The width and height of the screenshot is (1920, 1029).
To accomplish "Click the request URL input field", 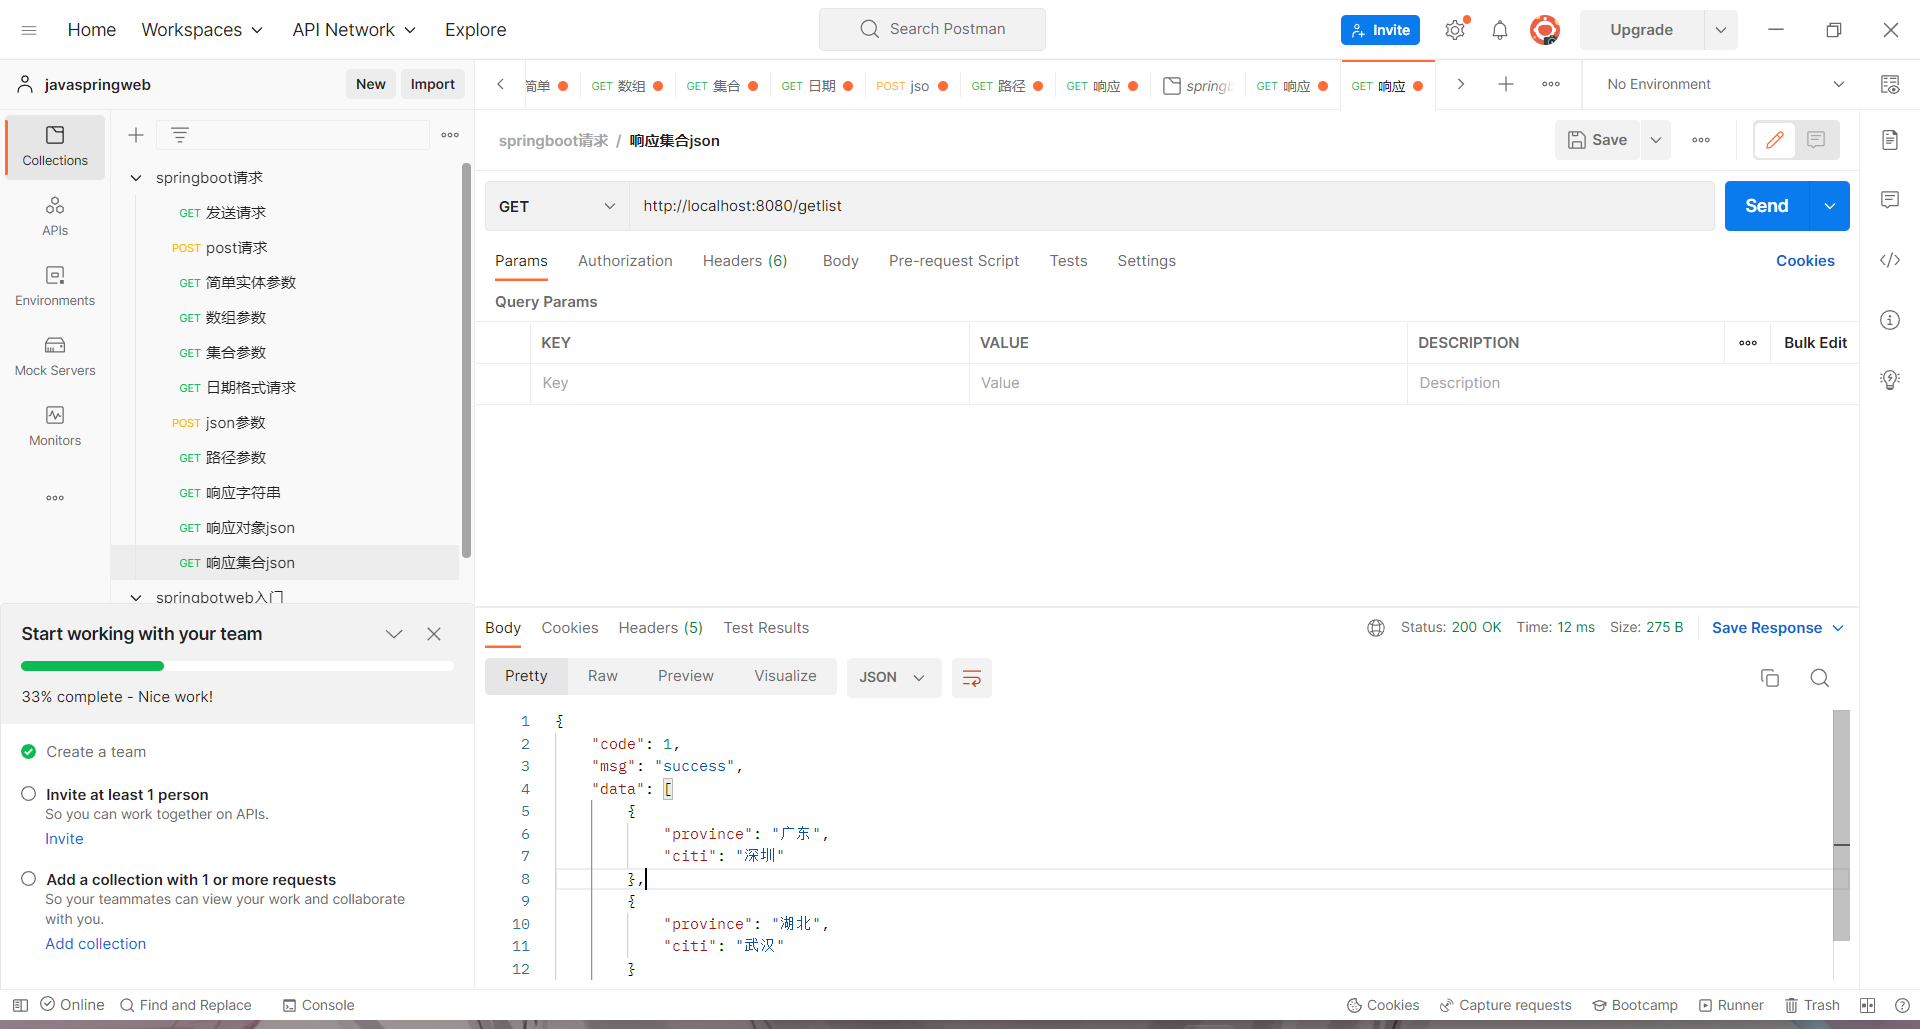I will coord(1170,206).
